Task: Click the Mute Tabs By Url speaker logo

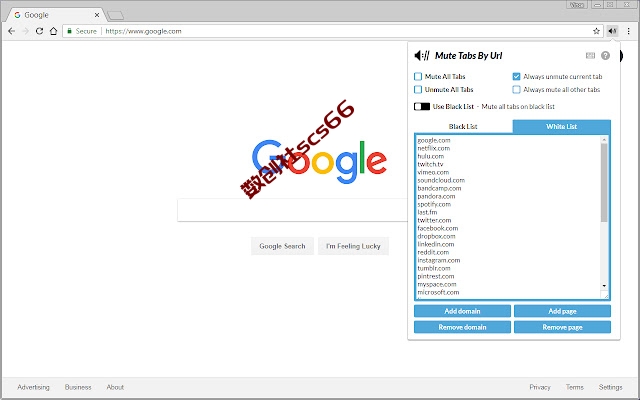Action: pyautogui.click(x=422, y=56)
